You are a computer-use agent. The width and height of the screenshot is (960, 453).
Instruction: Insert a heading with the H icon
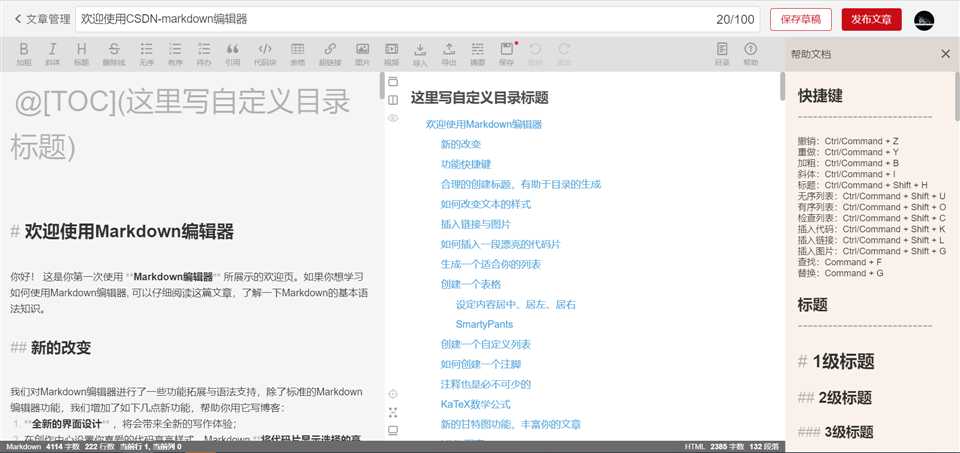pos(81,54)
